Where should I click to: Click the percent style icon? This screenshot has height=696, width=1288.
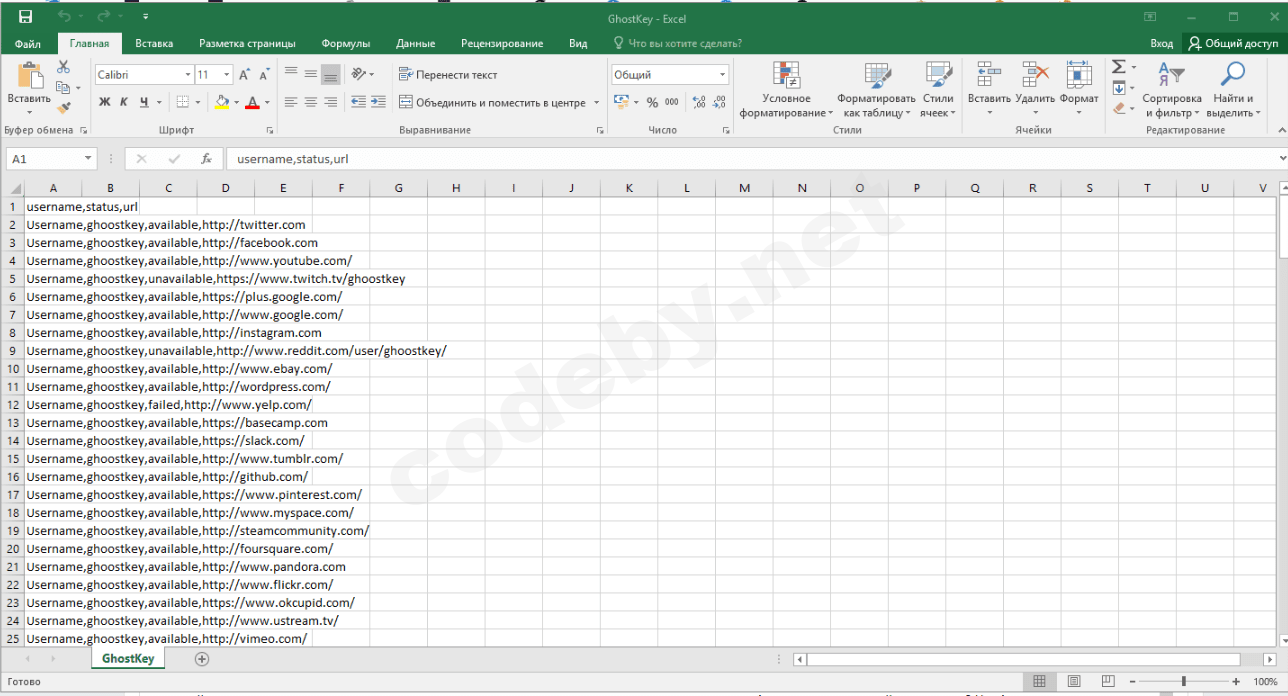coord(652,102)
